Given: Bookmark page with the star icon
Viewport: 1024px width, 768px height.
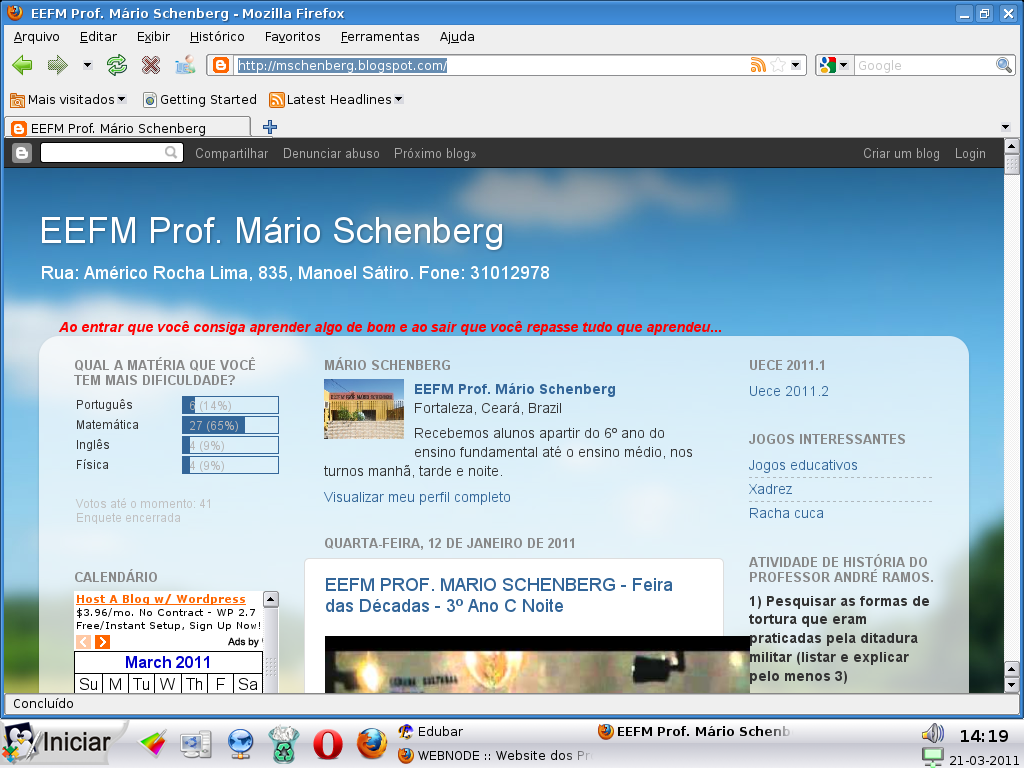Looking at the screenshot, I should pyautogui.click(x=778, y=65).
